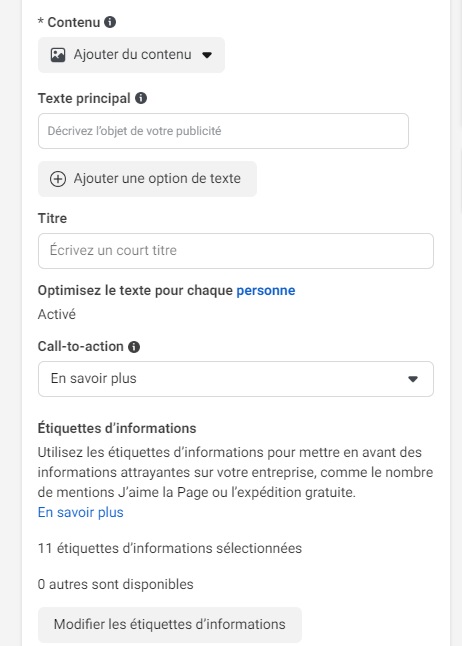
Task: Open info tooltip beside Texte principal
Action: pyautogui.click(x=141, y=98)
